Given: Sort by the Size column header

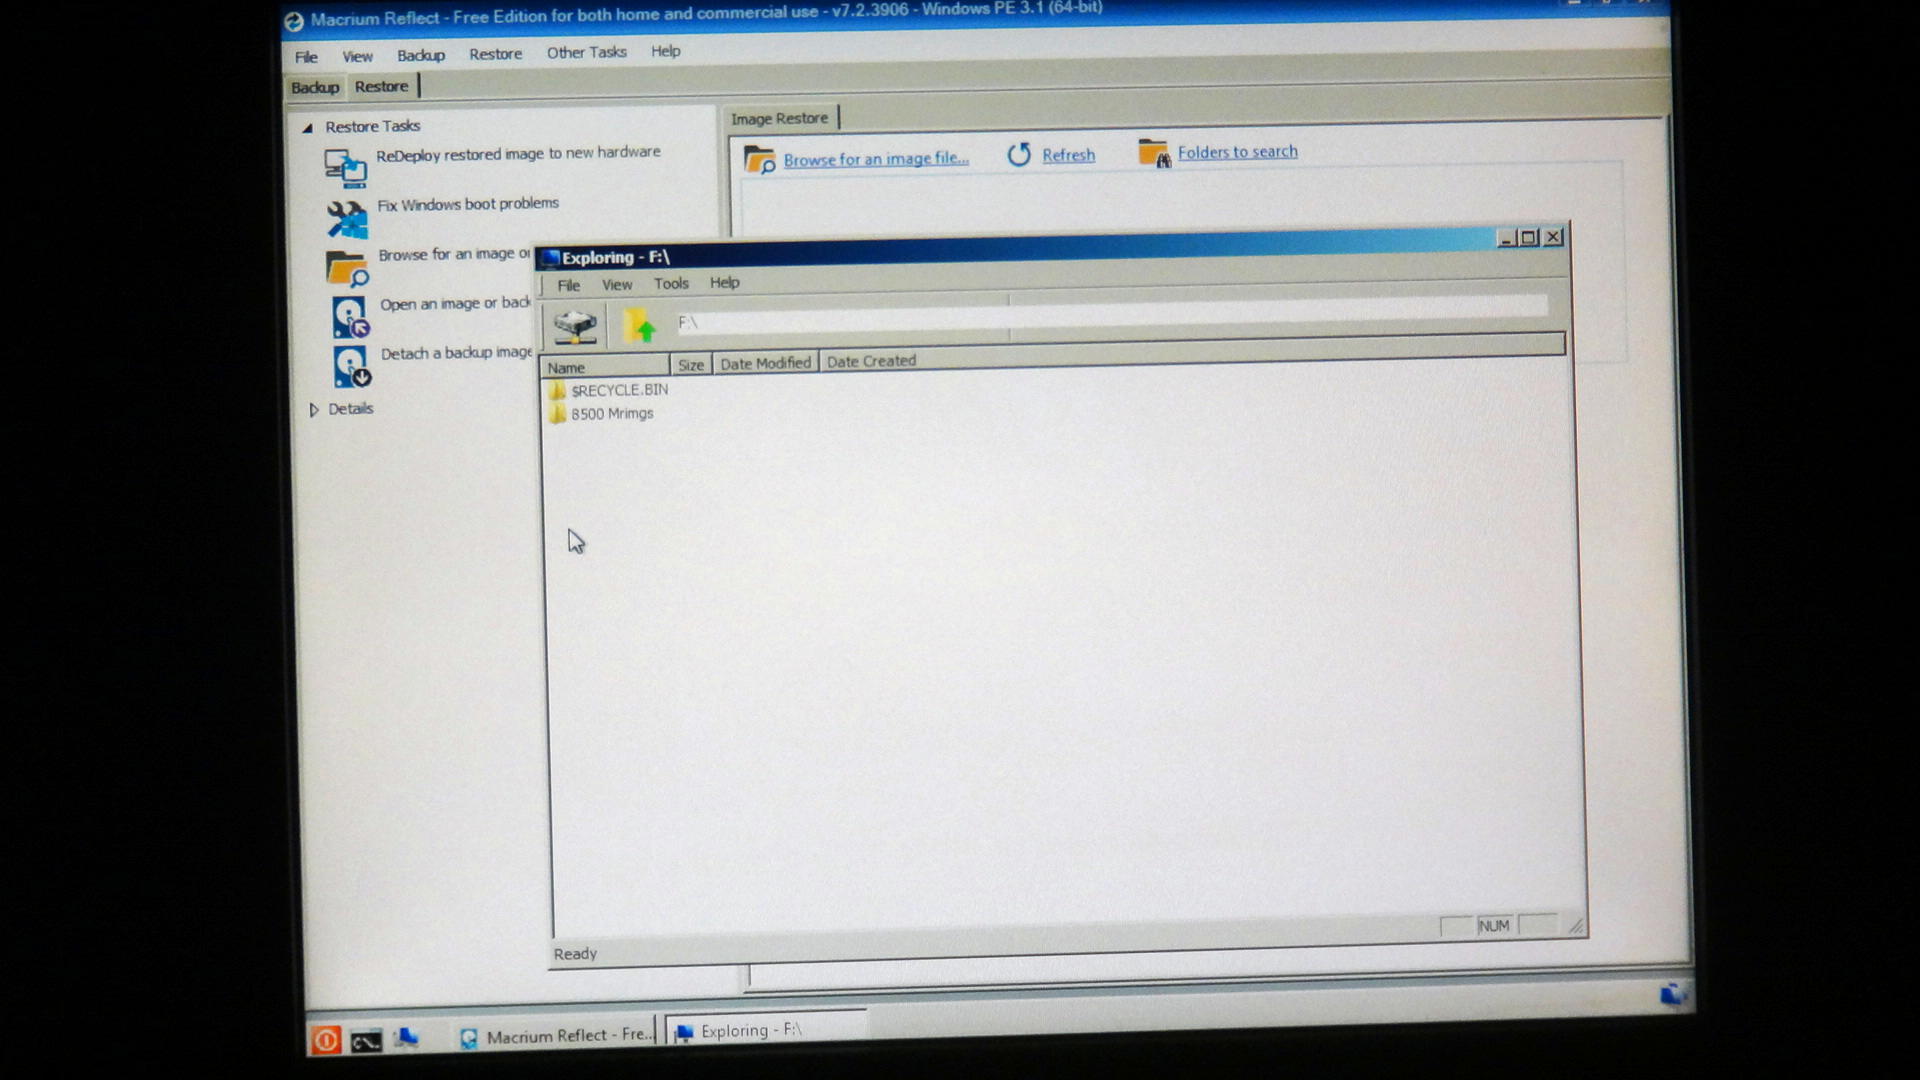Looking at the screenshot, I should pyautogui.click(x=691, y=365).
